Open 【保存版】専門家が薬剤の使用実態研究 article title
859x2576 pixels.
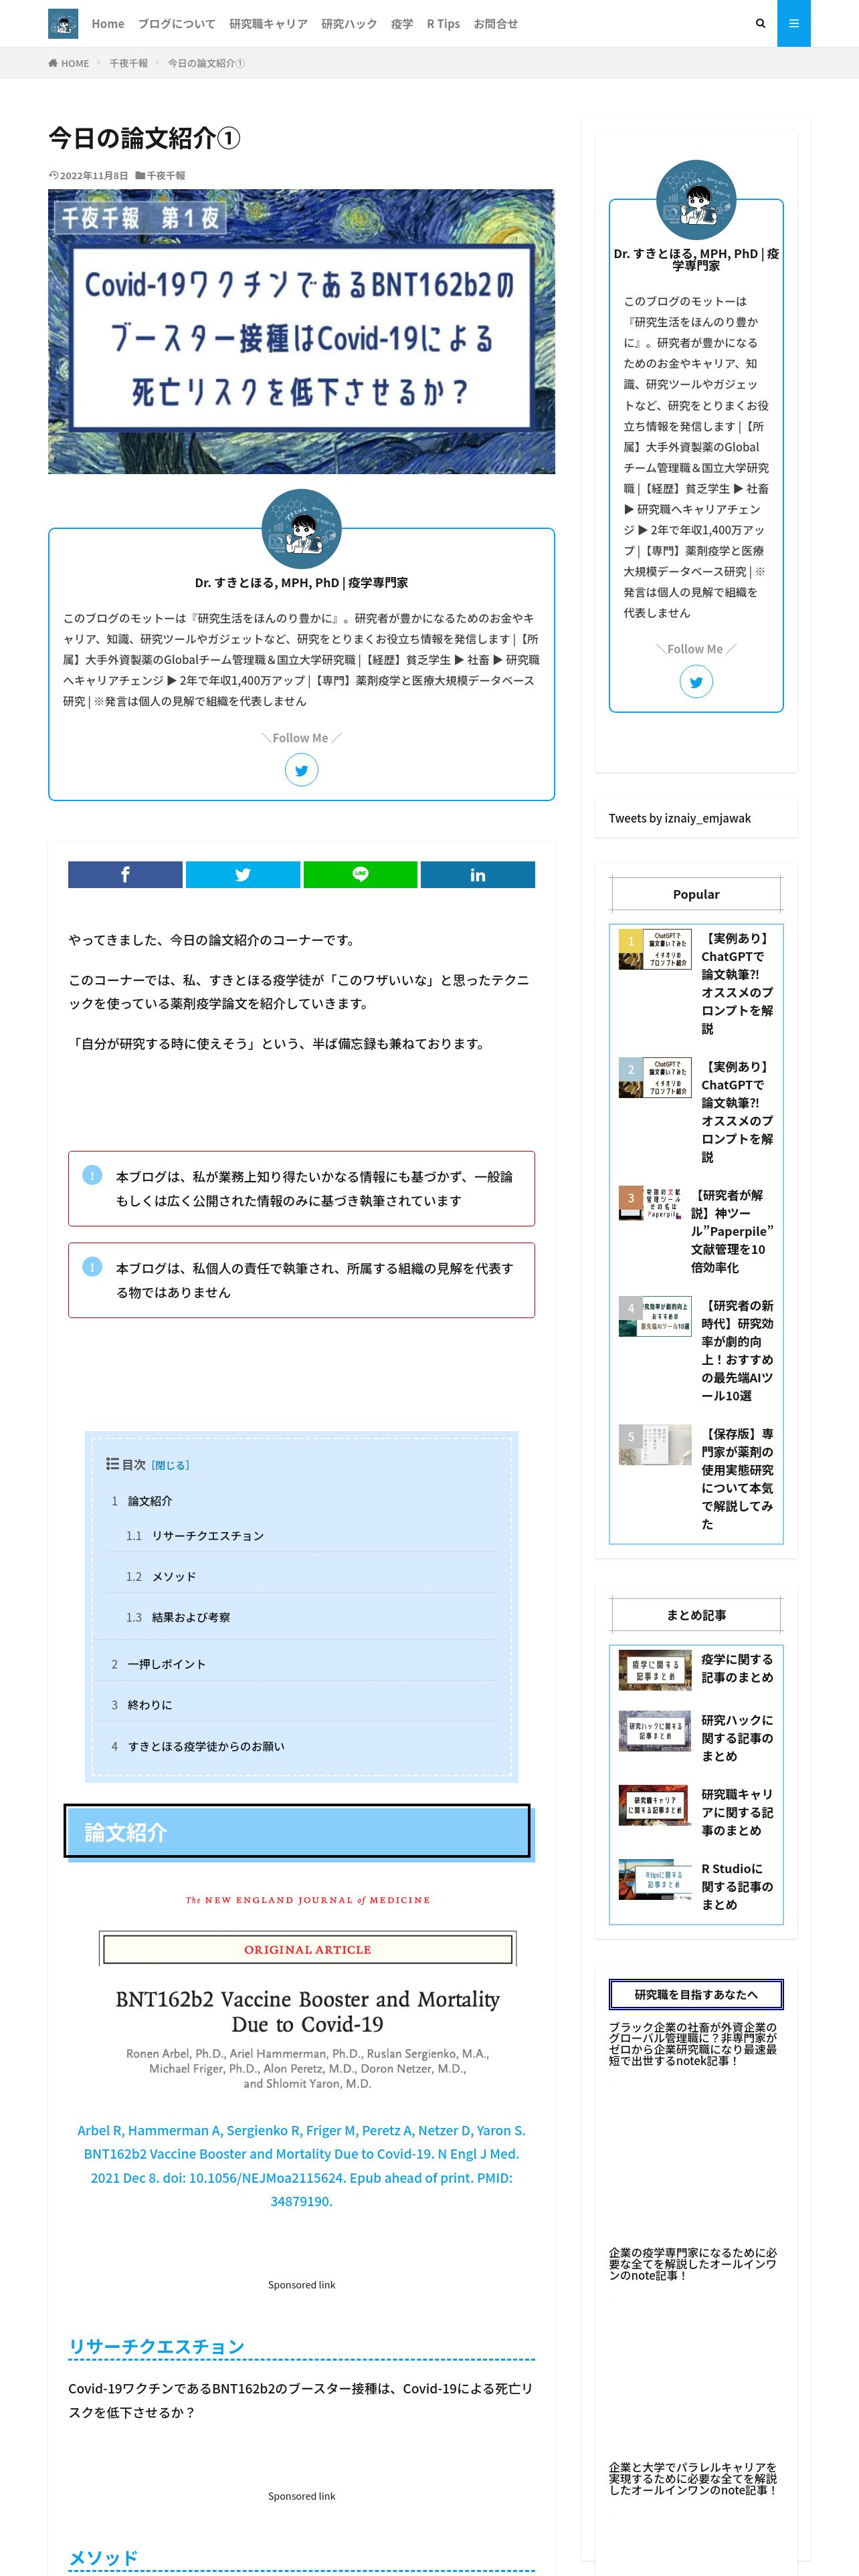click(x=737, y=1478)
